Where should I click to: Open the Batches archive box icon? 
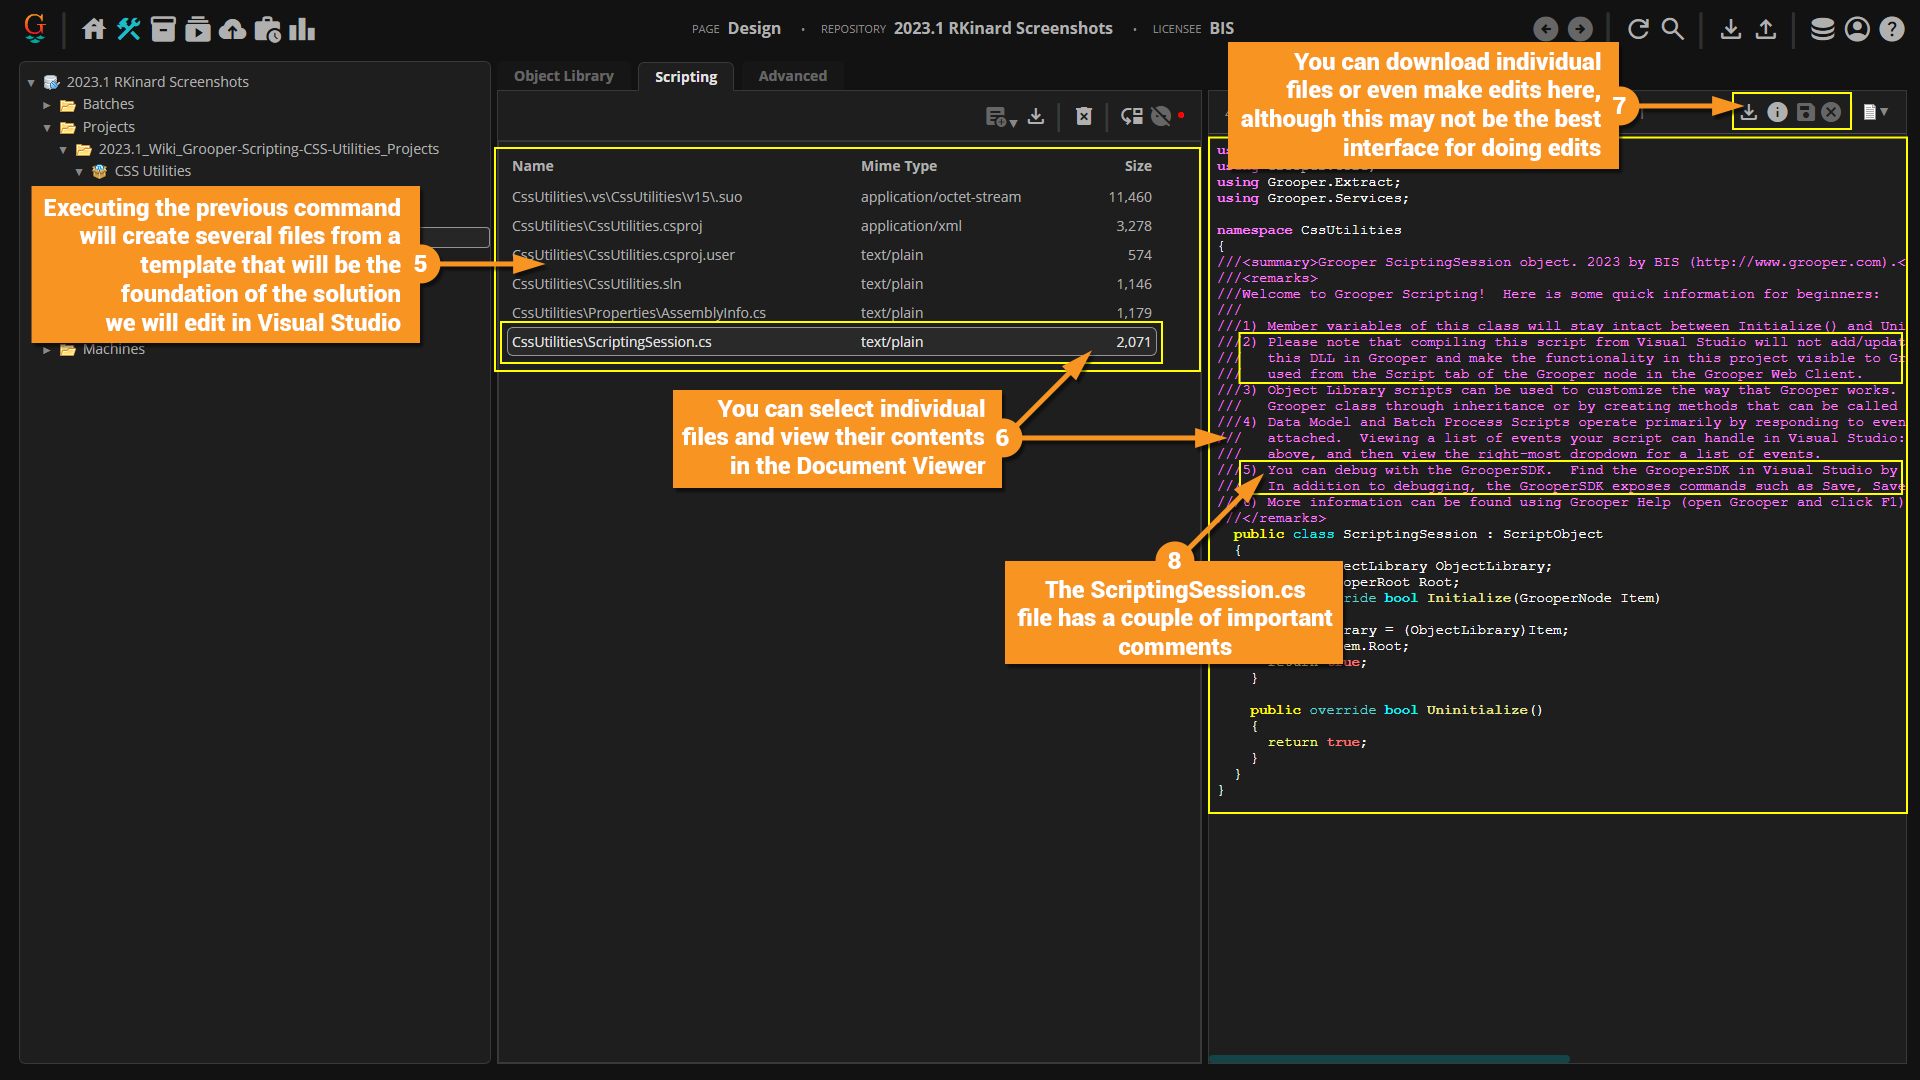[x=163, y=29]
